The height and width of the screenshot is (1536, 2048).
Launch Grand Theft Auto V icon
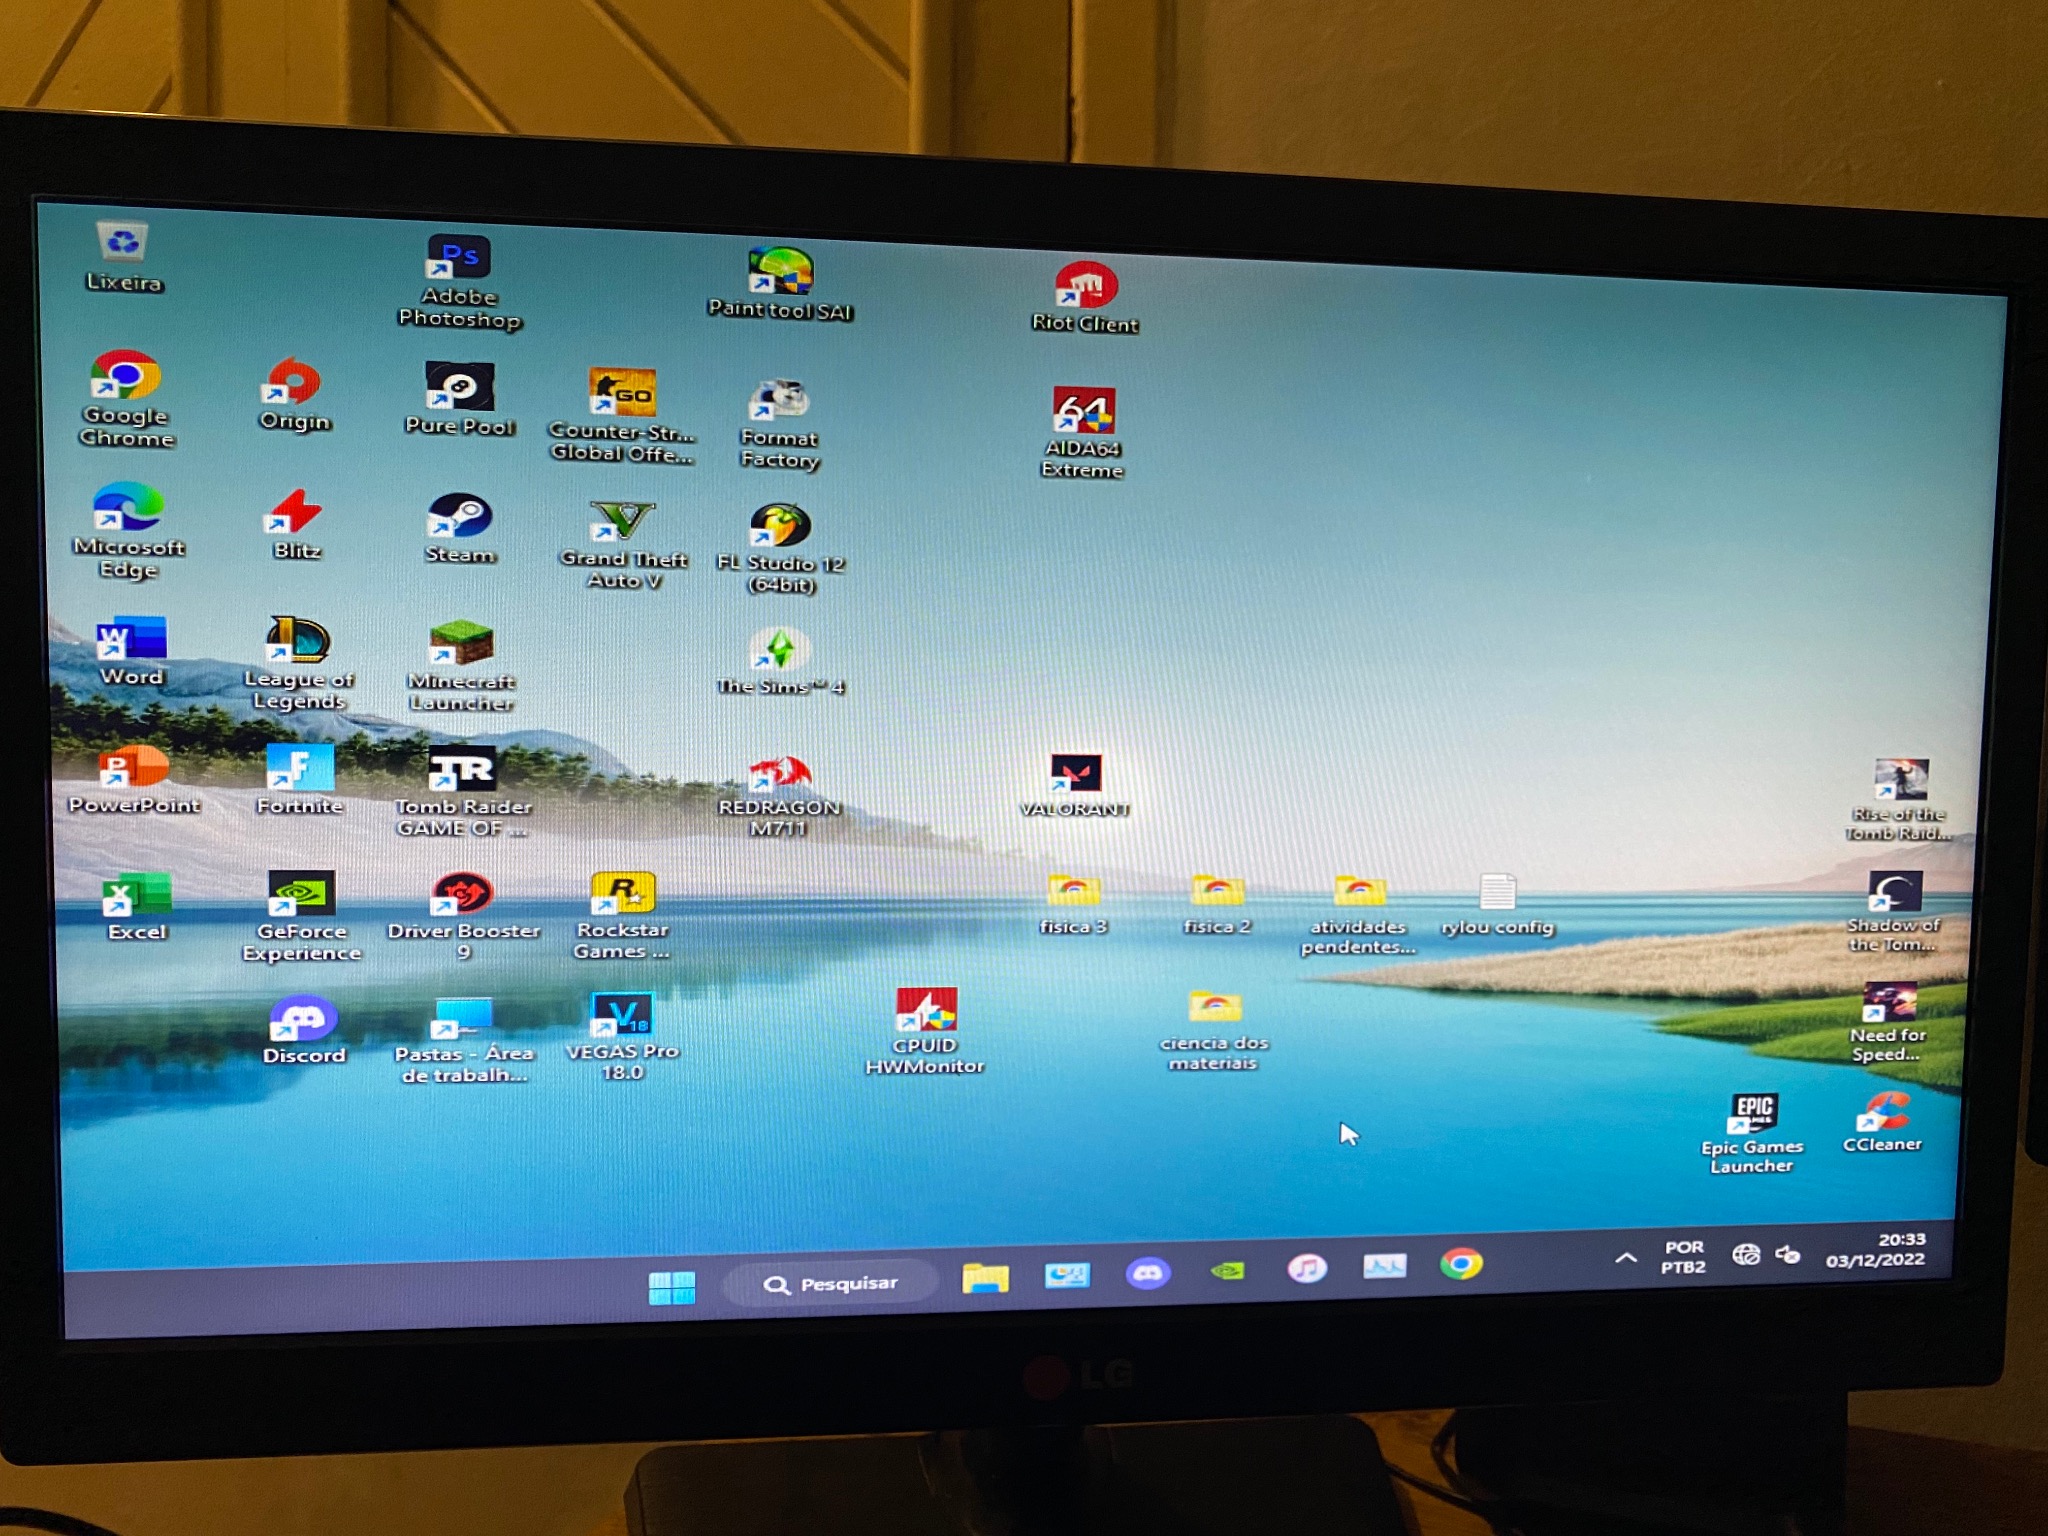click(623, 544)
